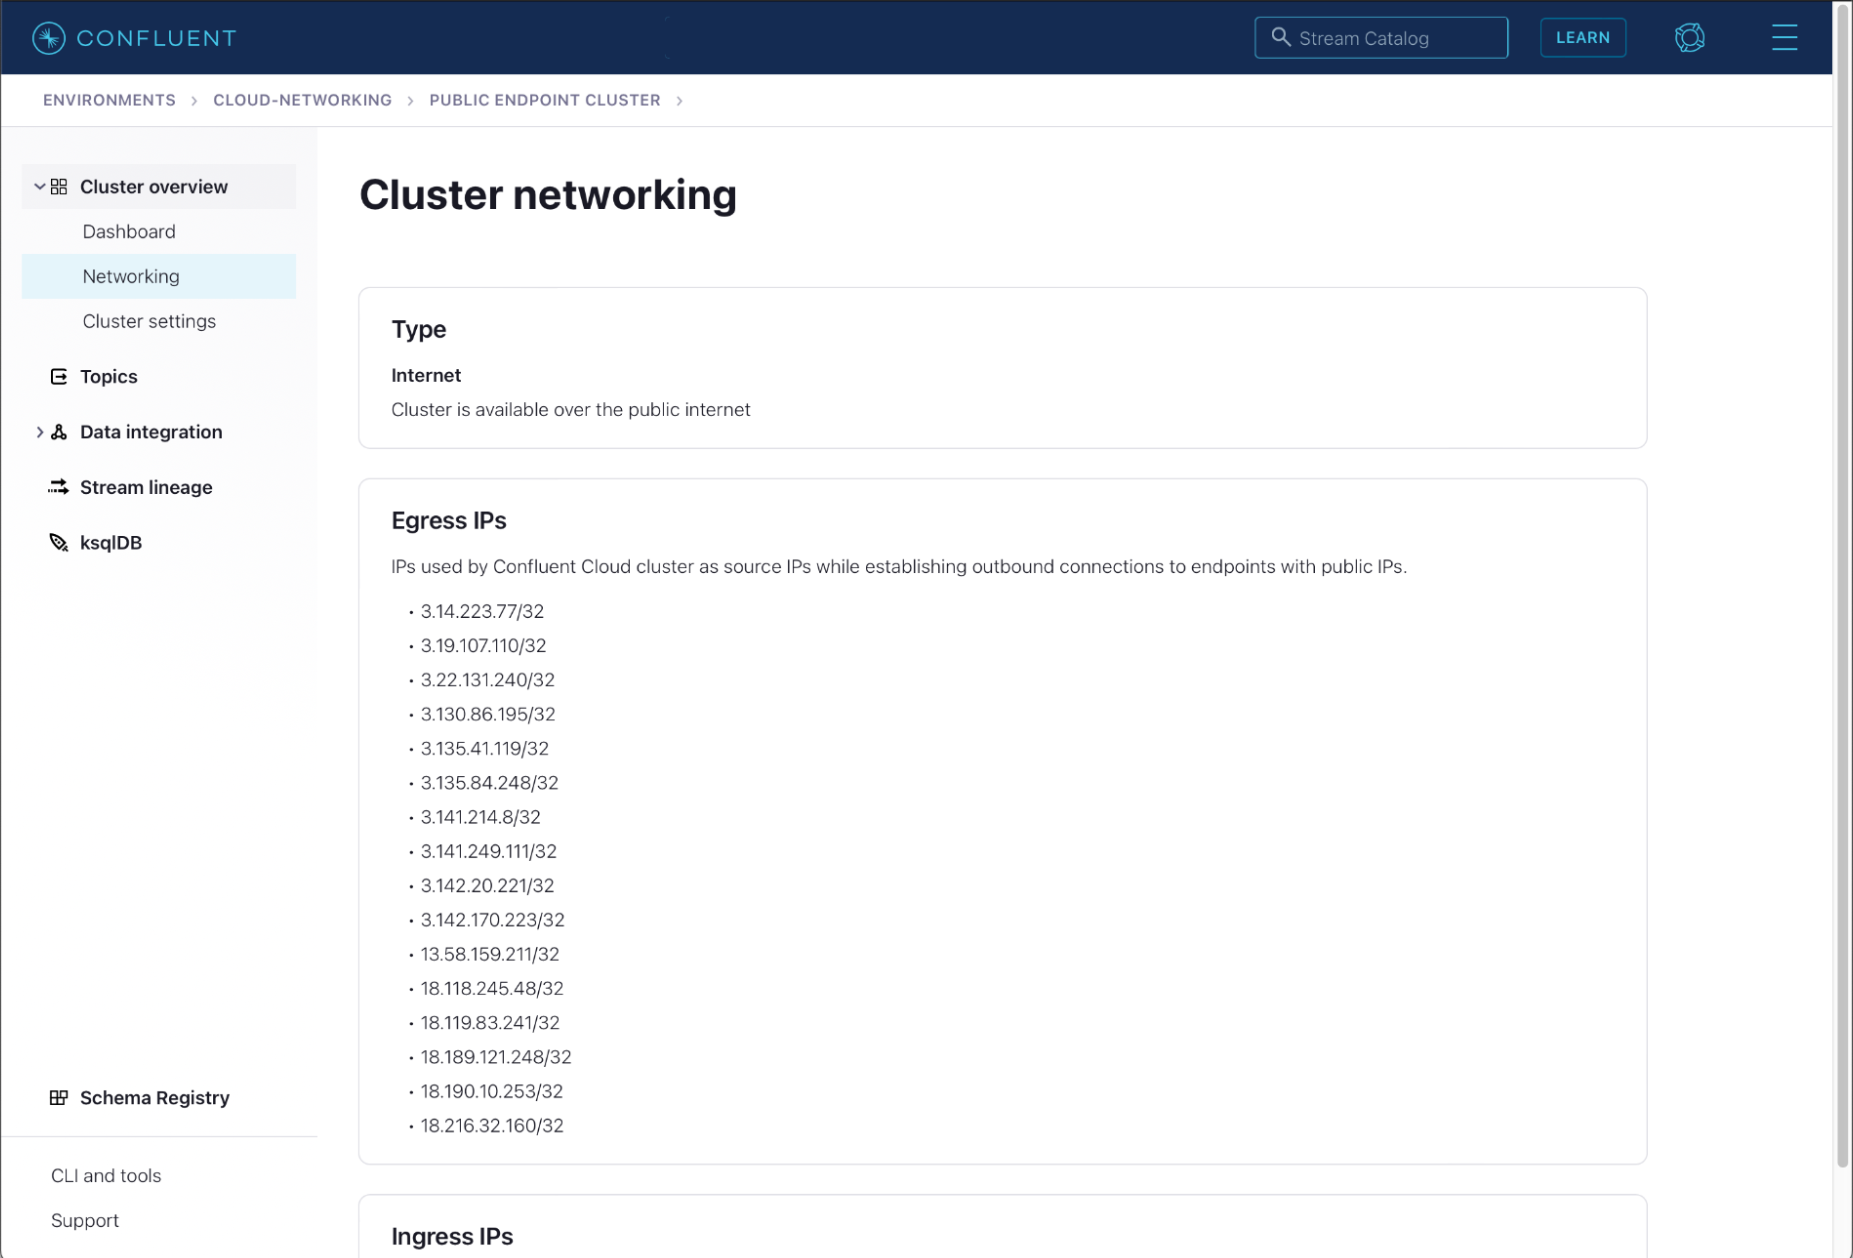Click the Cluster overview grid icon
Image resolution: width=1853 pixels, height=1258 pixels.
pos(59,187)
